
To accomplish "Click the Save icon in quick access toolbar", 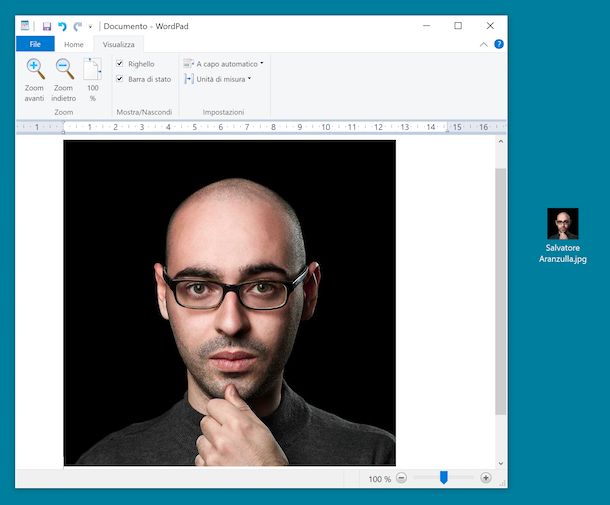I will (x=47, y=26).
